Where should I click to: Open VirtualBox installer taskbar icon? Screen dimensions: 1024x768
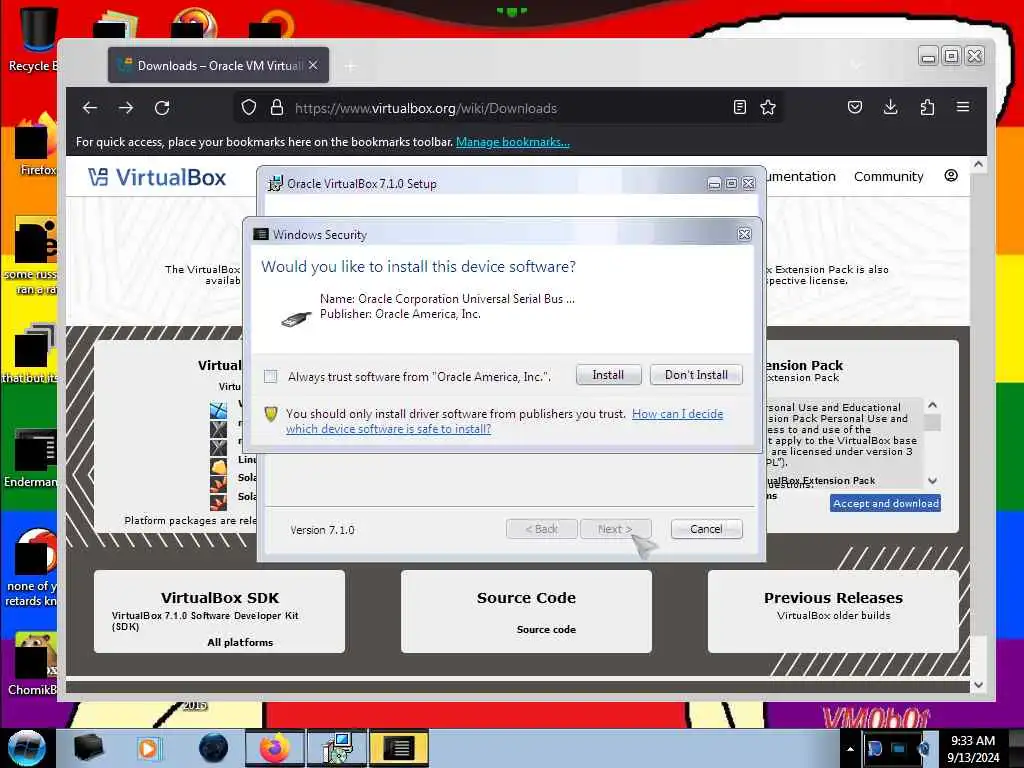click(338, 748)
